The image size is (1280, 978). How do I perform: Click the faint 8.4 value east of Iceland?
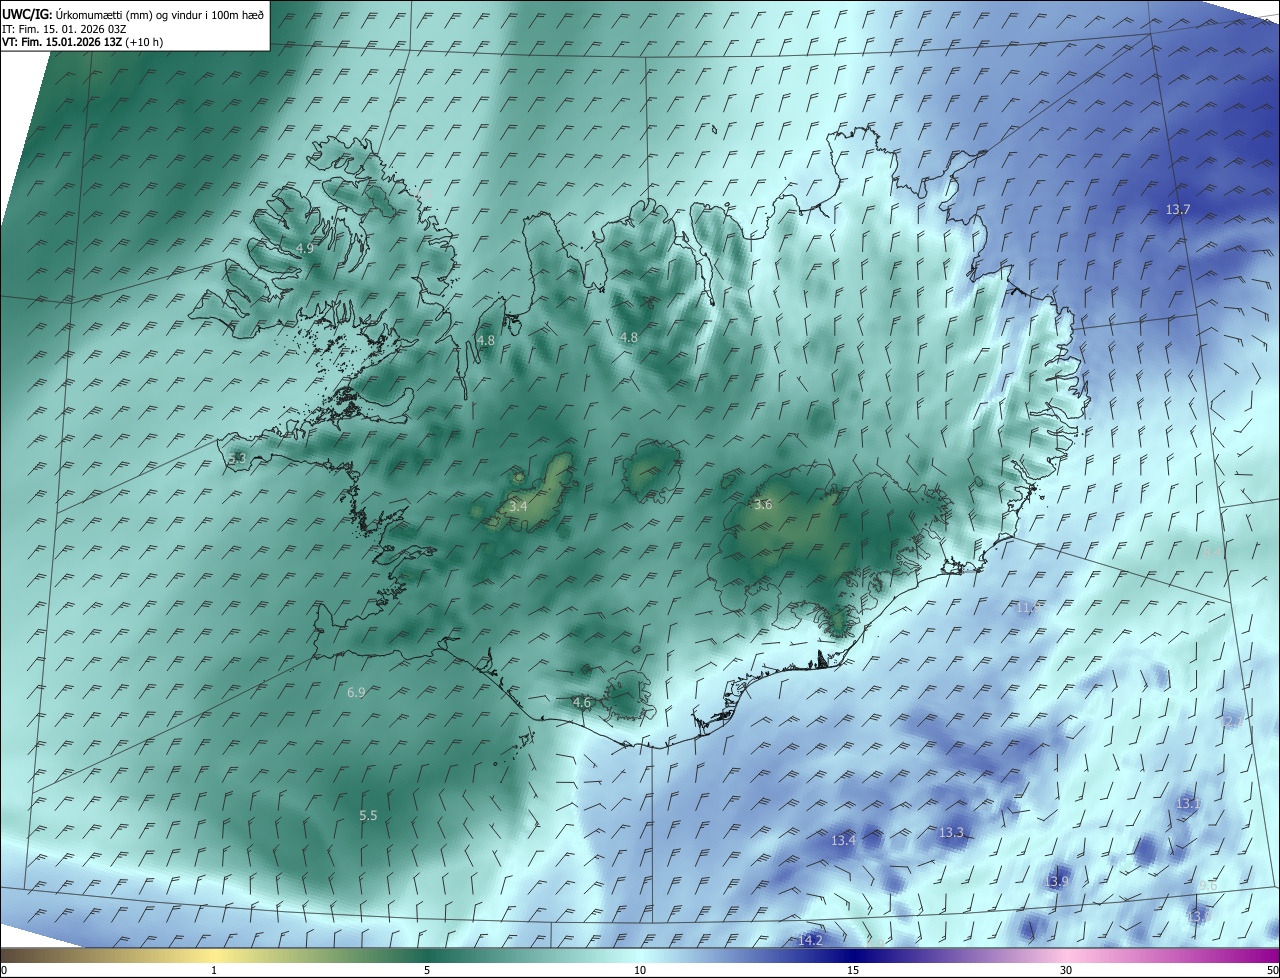pos(1211,551)
